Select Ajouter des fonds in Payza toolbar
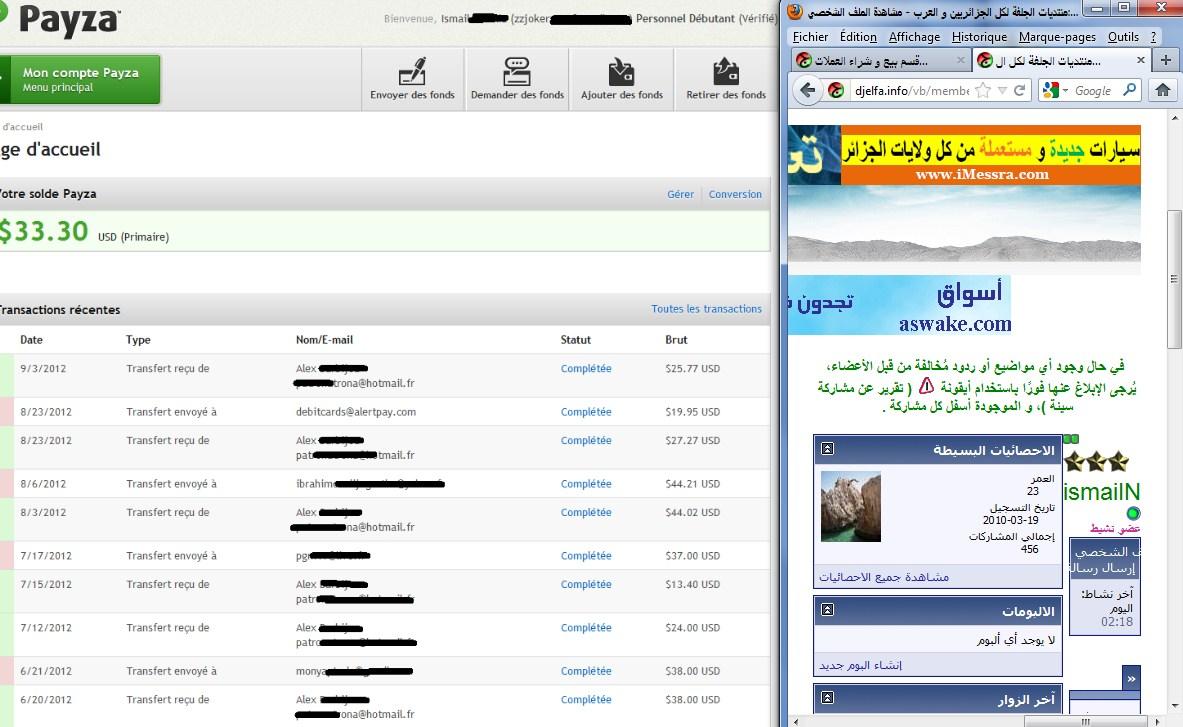Image resolution: width=1183 pixels, height=727 pixels. point(622,79)
